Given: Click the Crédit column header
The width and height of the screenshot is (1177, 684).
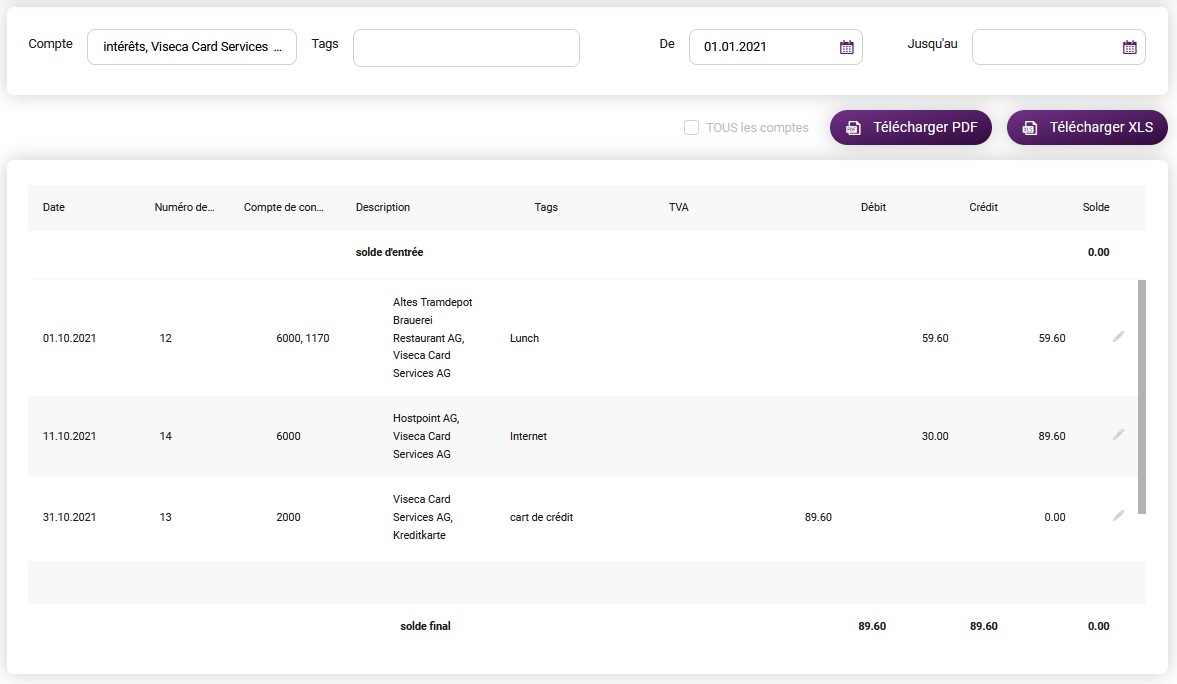Looking at the screenshot, I should point(983,207).
